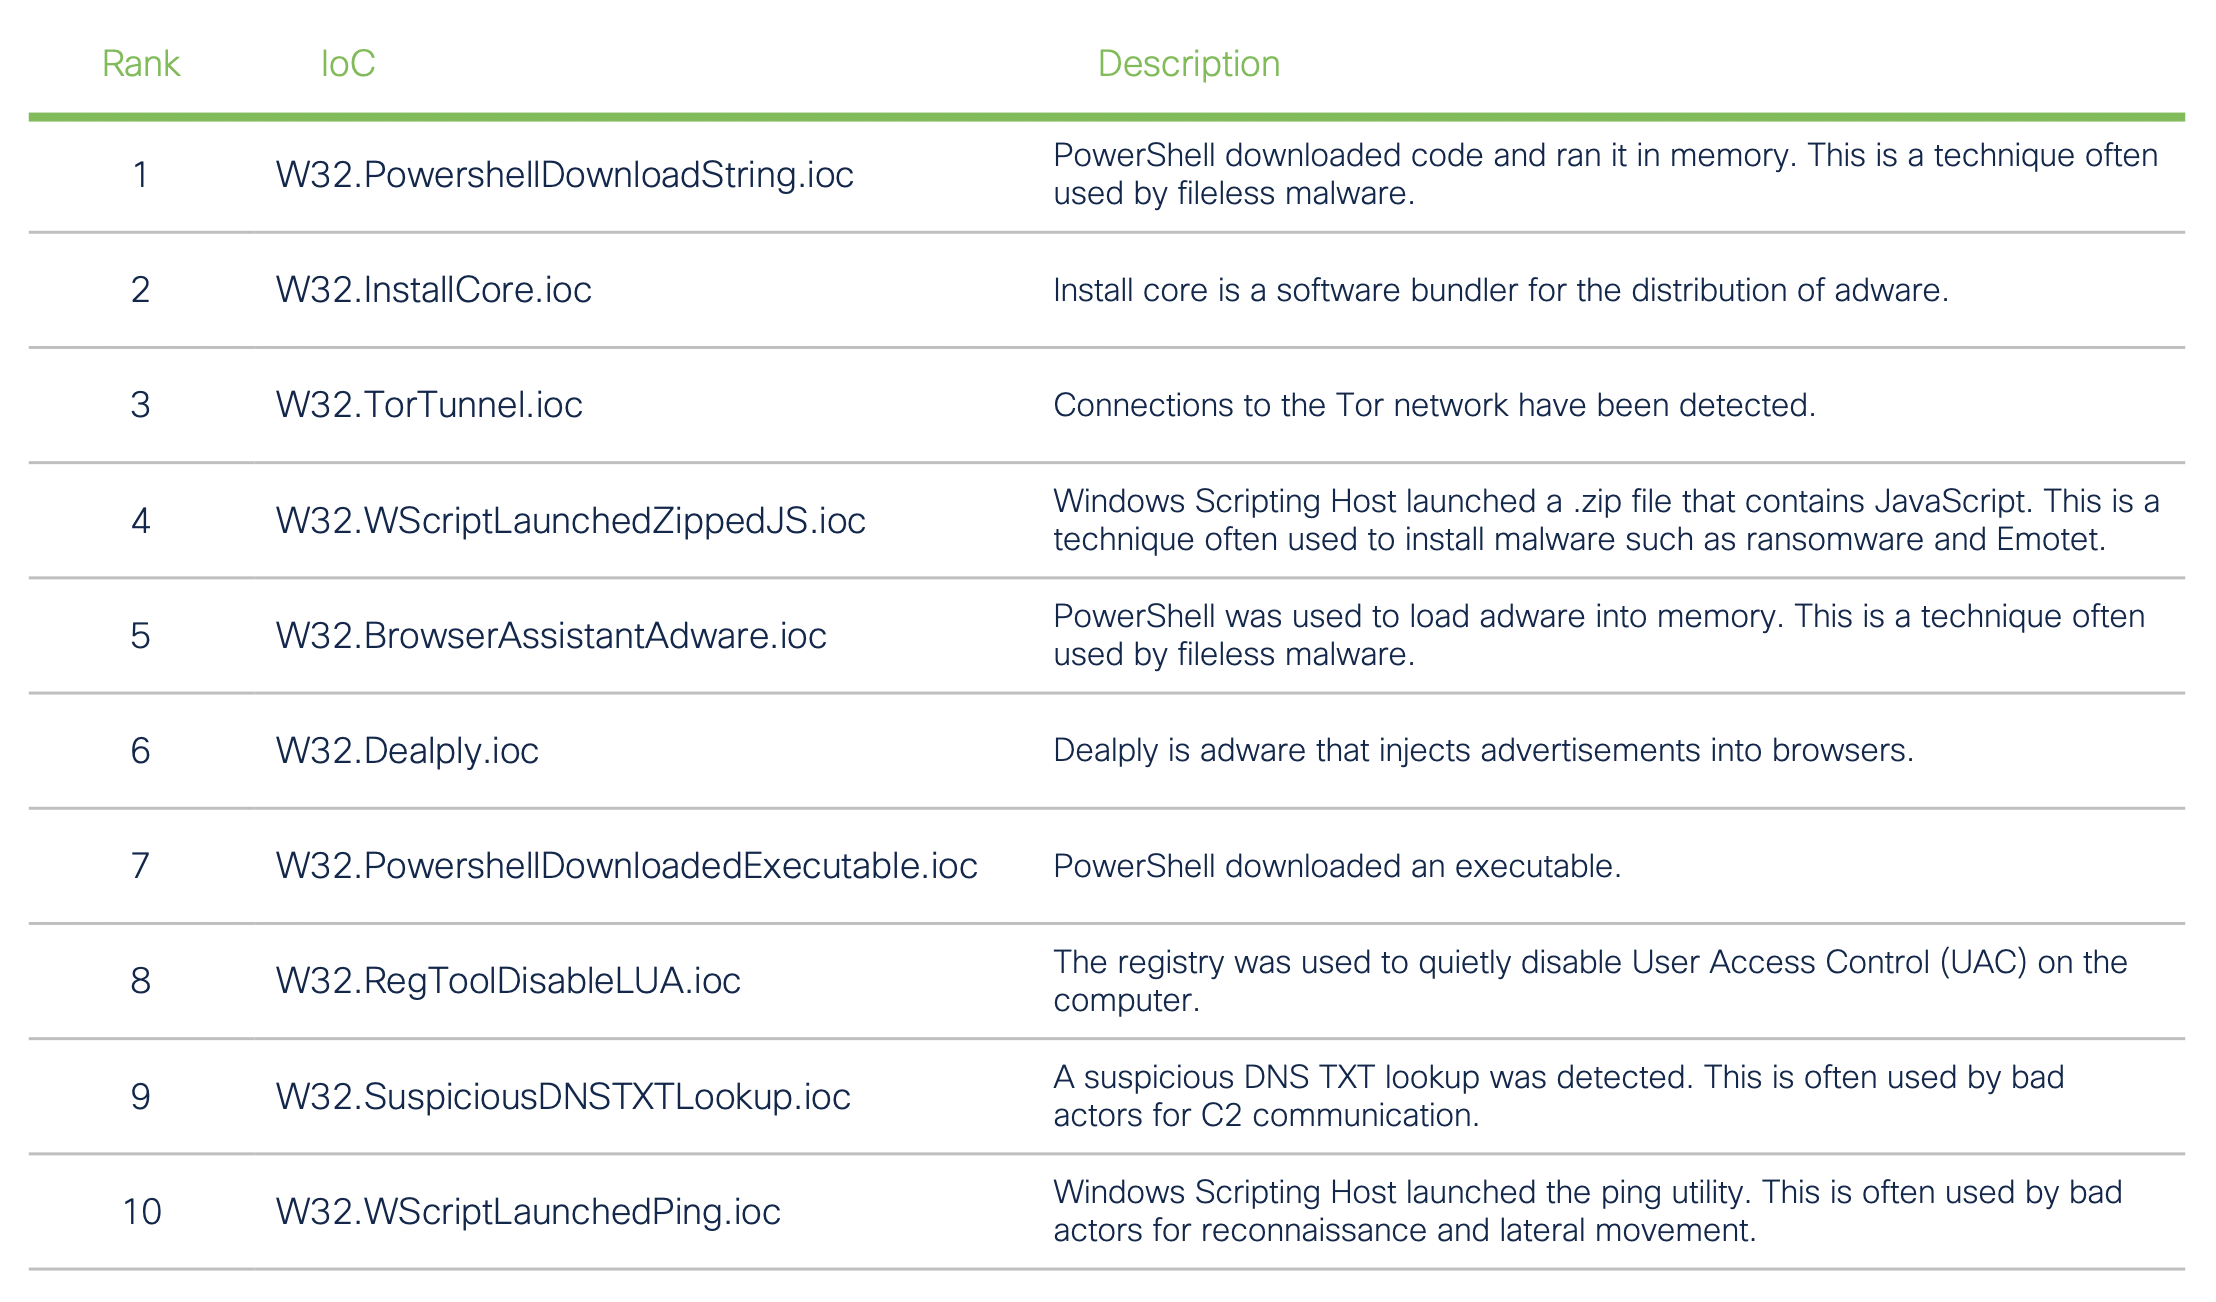Click the IoC column header
The height and width of the screenshot is (1302, 2216).
pyautogui.click(x=347, y=64)
